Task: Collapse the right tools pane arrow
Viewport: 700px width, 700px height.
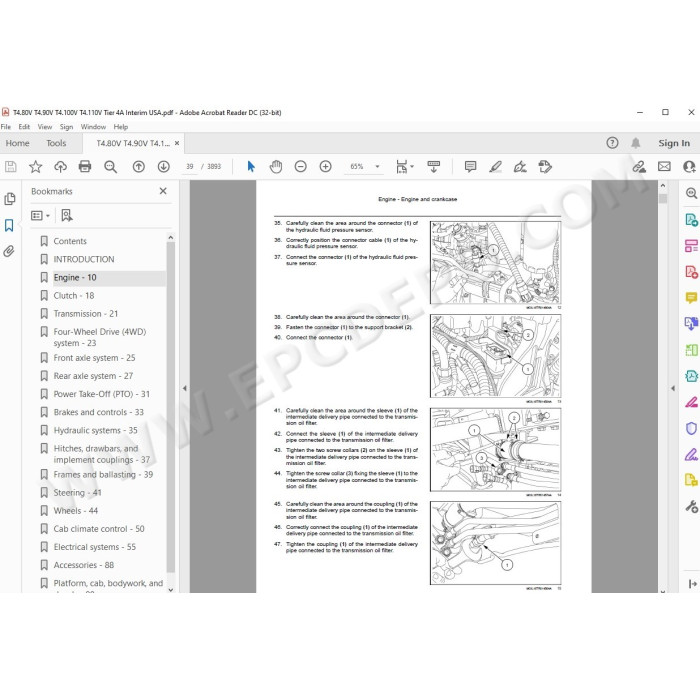Action: pos(673,388)
